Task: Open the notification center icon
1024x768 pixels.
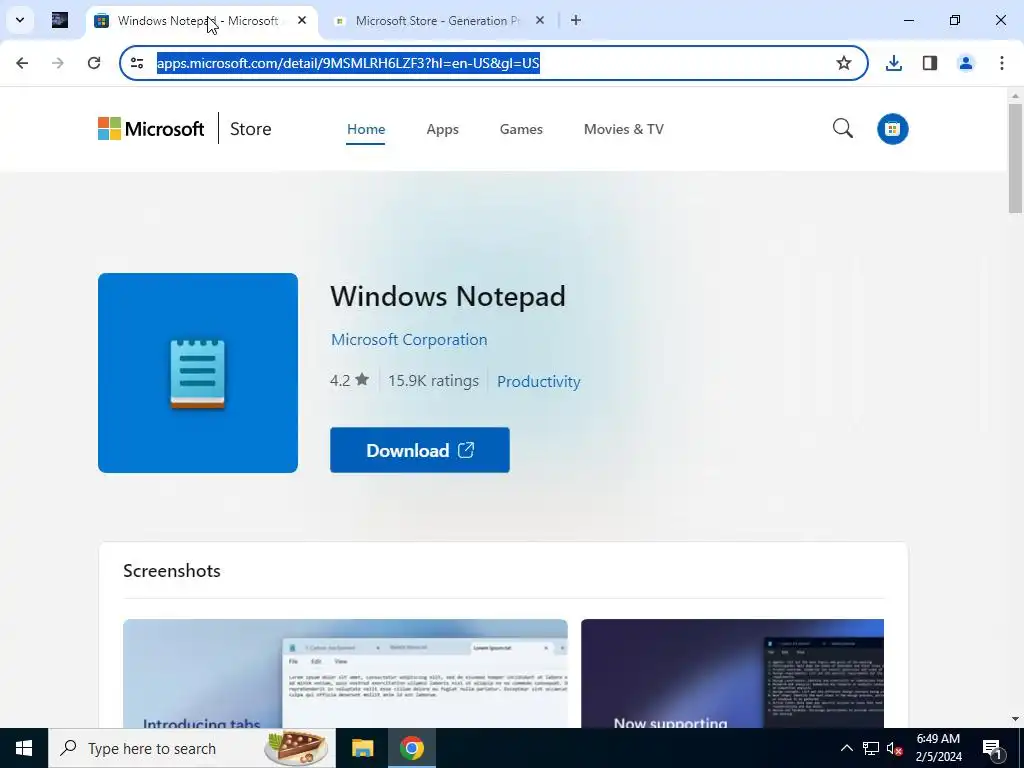Action: tap(992, 748)
